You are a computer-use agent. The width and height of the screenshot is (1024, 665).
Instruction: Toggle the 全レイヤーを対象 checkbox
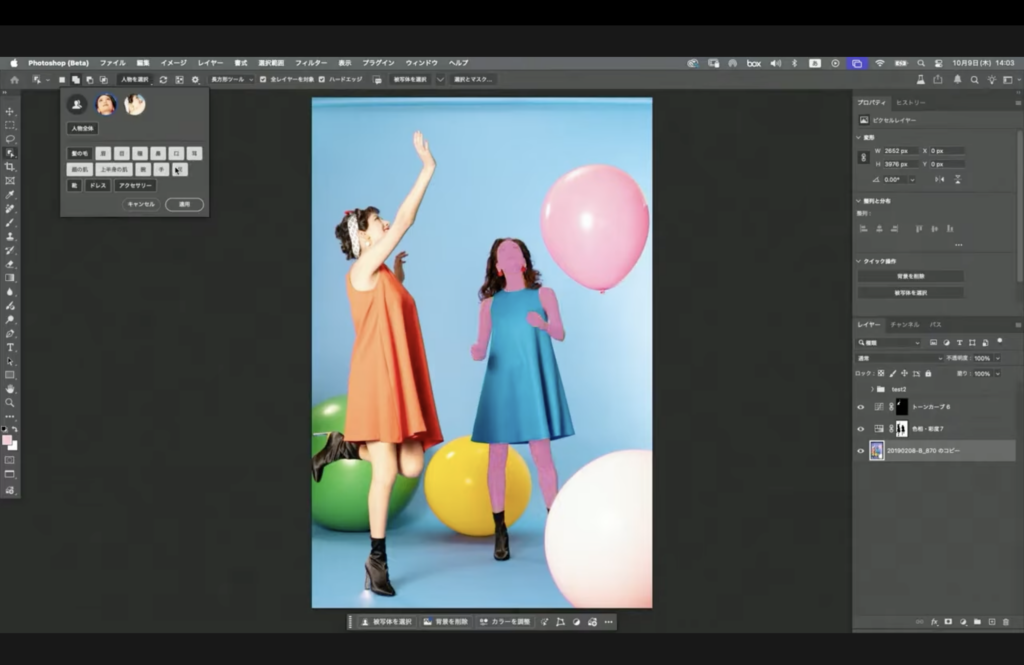(263, 79)
